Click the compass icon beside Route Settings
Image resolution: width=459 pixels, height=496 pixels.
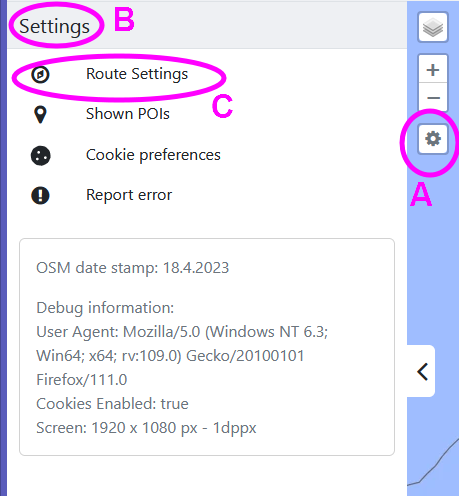tap(40, 74)
